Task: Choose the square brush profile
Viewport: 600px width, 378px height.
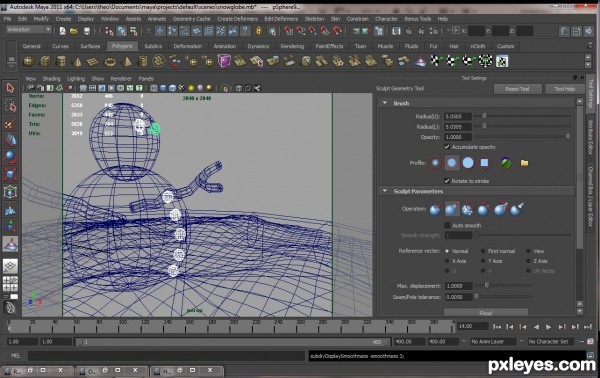Action: [x=484, y=163]
